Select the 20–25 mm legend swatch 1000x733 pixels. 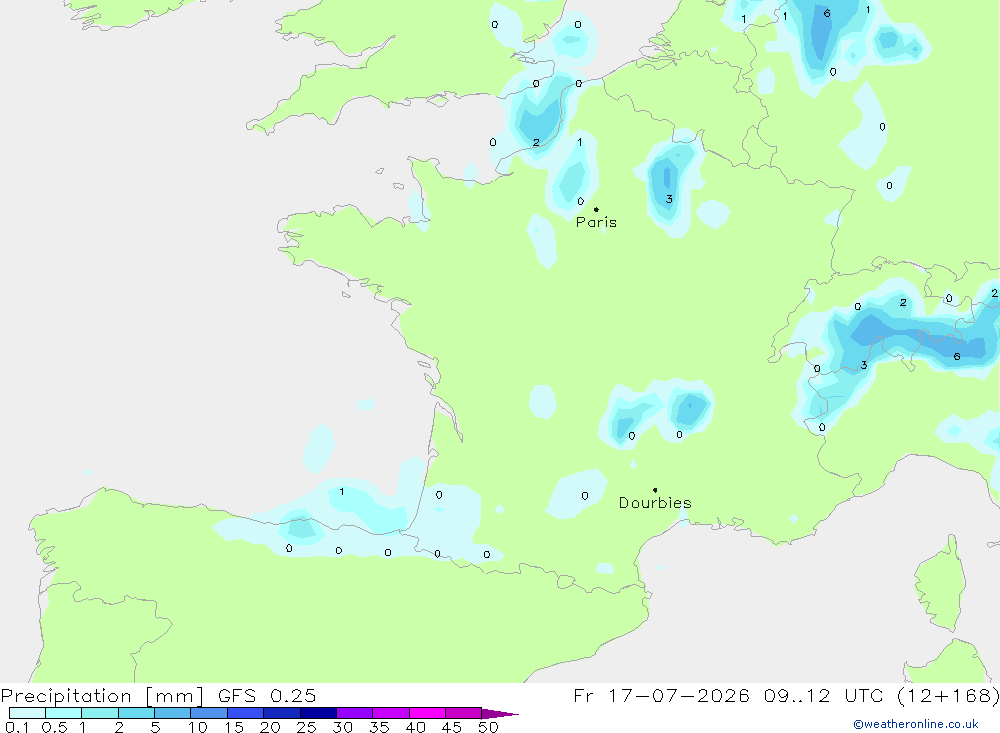[282, 713]
